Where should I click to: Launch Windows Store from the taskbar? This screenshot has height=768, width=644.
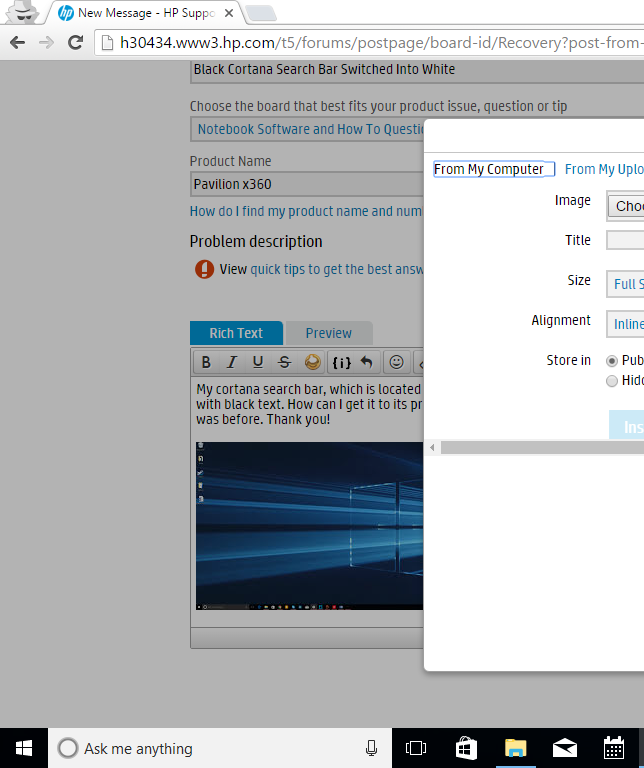[466, 748]
